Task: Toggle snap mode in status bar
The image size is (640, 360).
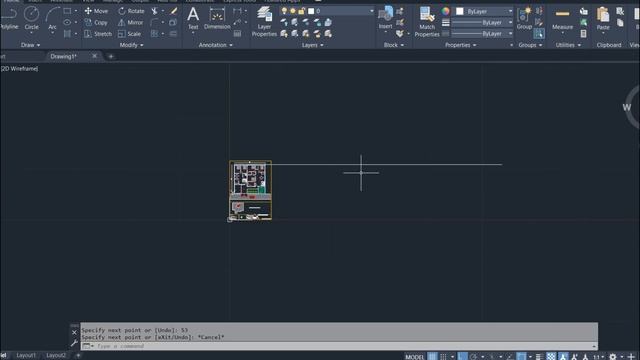Action: coord(443,357)
